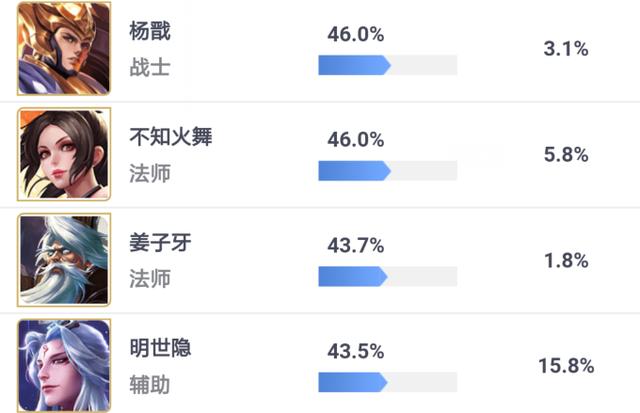
Task: Click 不知火舞's win rate progress bar
Action: click(x=388, y=171)
